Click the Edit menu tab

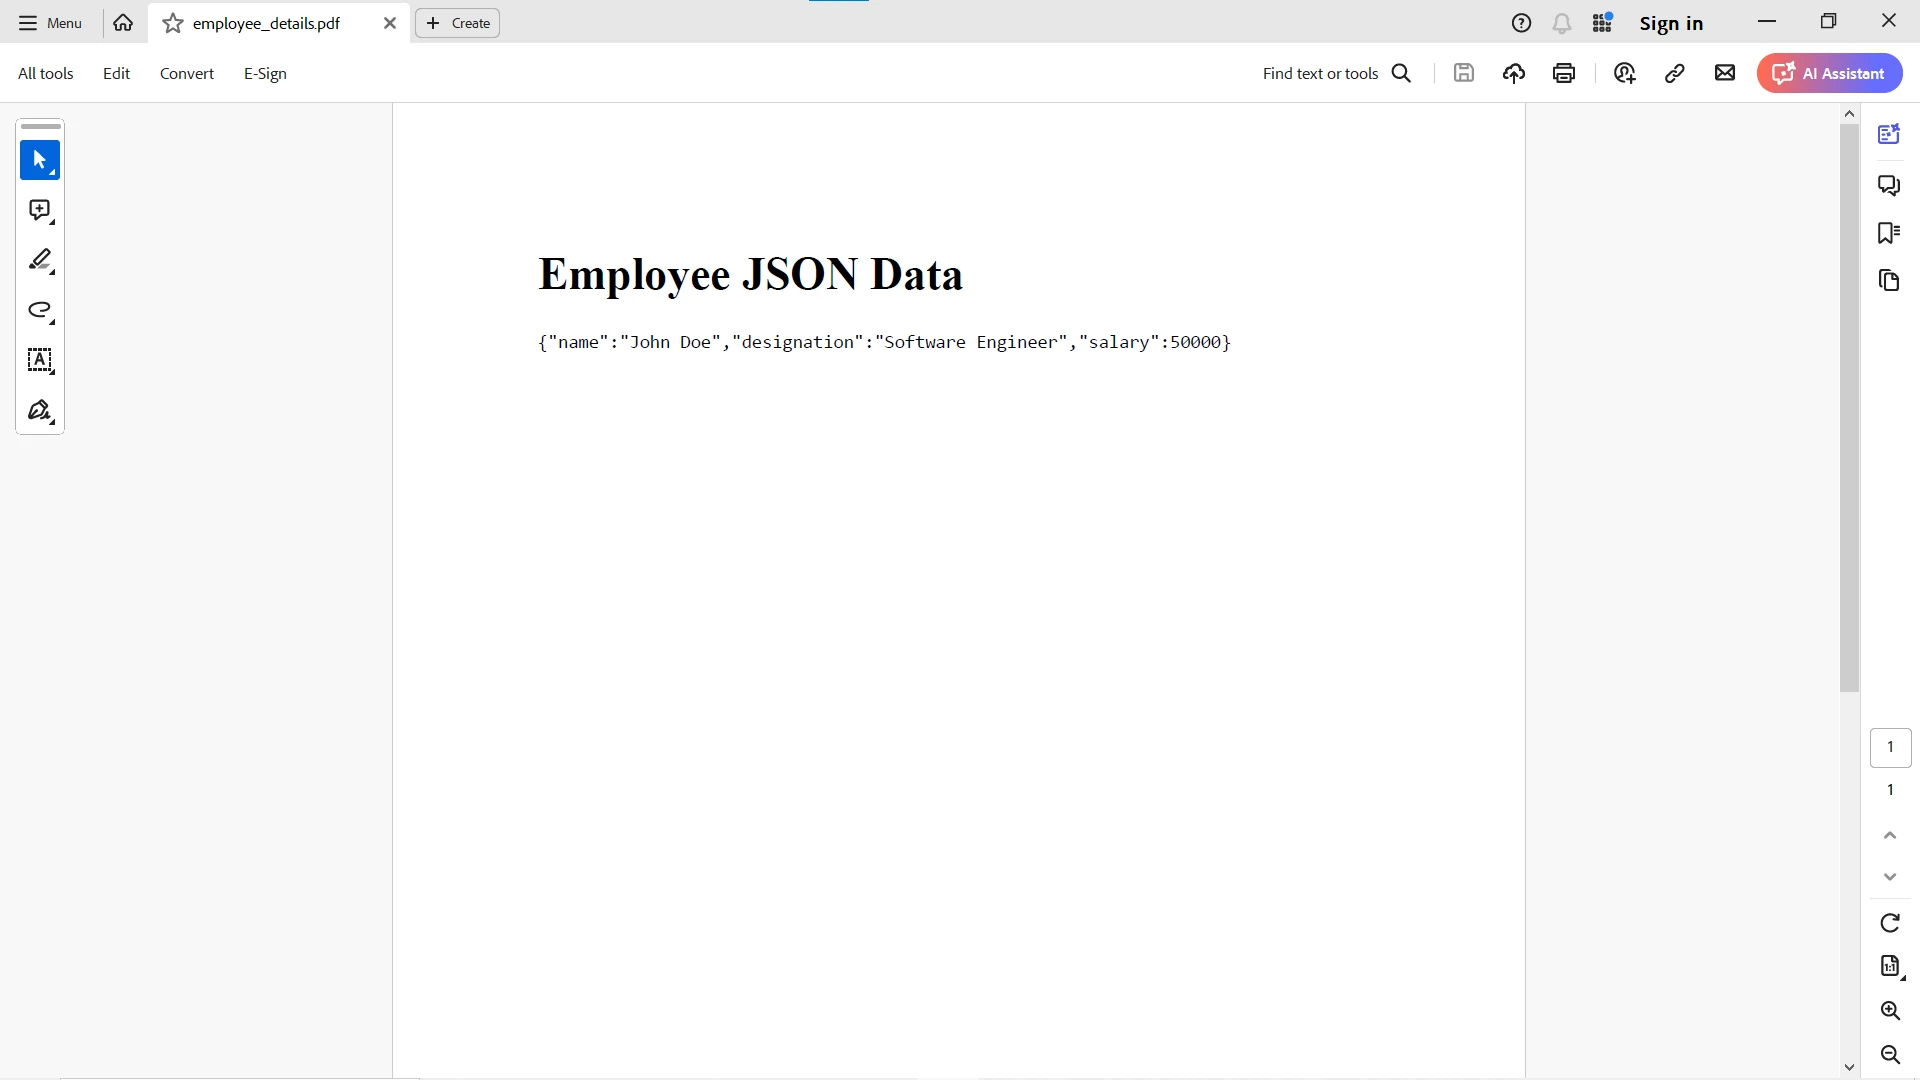(116, 73)
